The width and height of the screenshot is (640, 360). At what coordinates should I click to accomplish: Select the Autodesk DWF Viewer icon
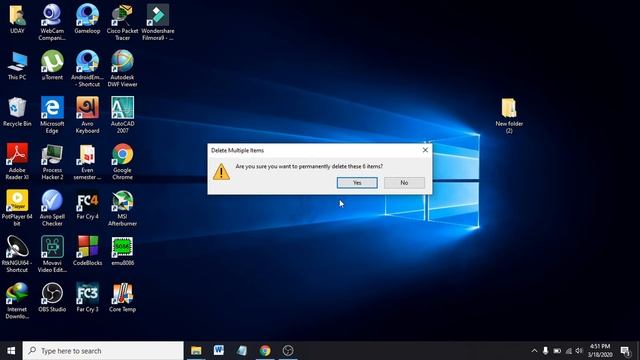click(122, 69)
